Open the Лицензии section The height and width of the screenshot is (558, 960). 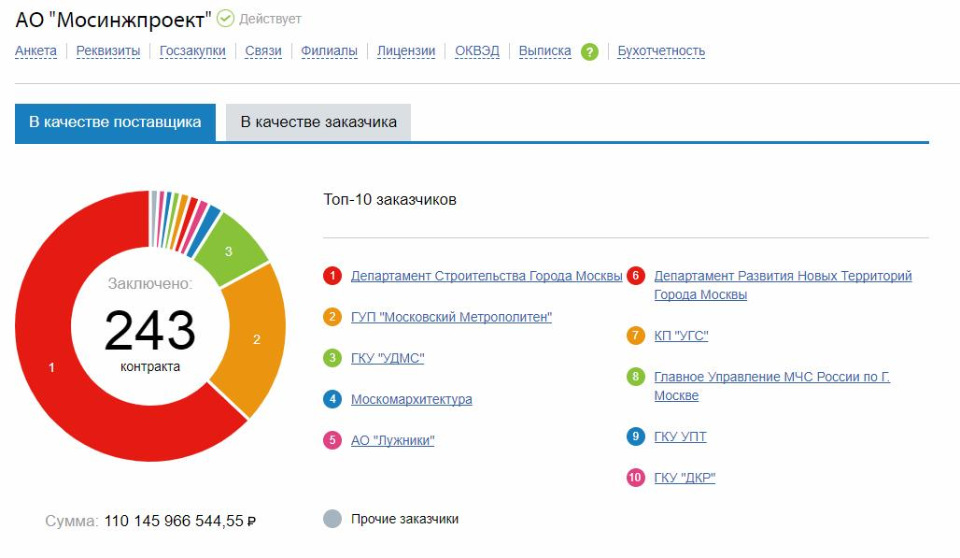click(x=406, y=51)
